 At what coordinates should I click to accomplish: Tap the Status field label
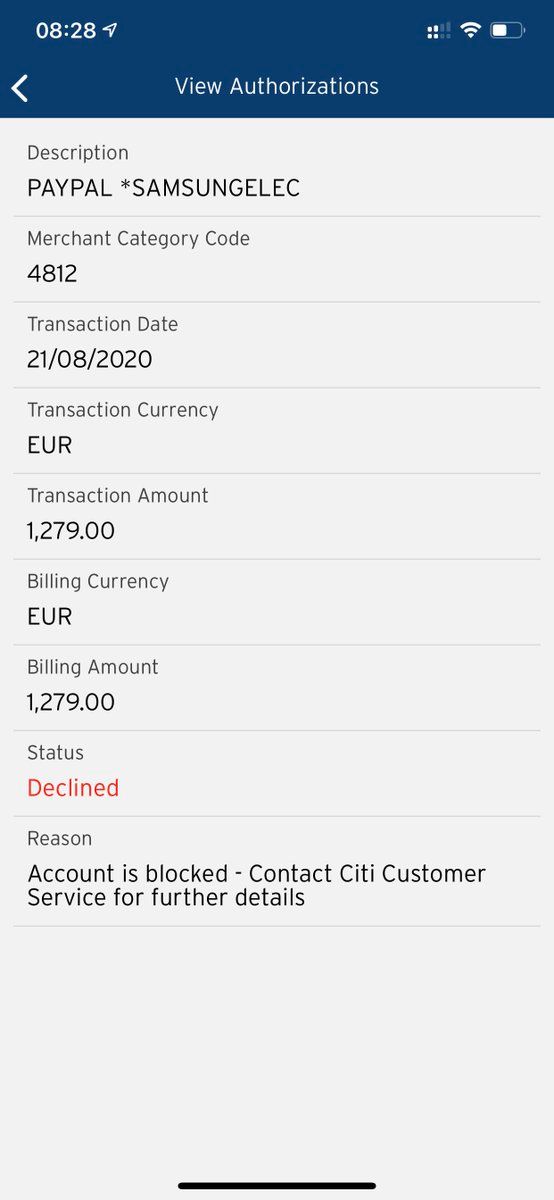tap(55, 753)
